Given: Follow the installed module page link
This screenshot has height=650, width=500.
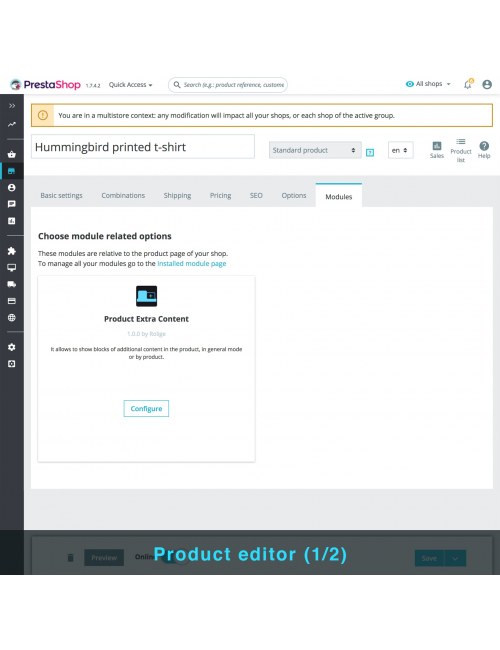Looking at the screenshot, I should (192, 263).
